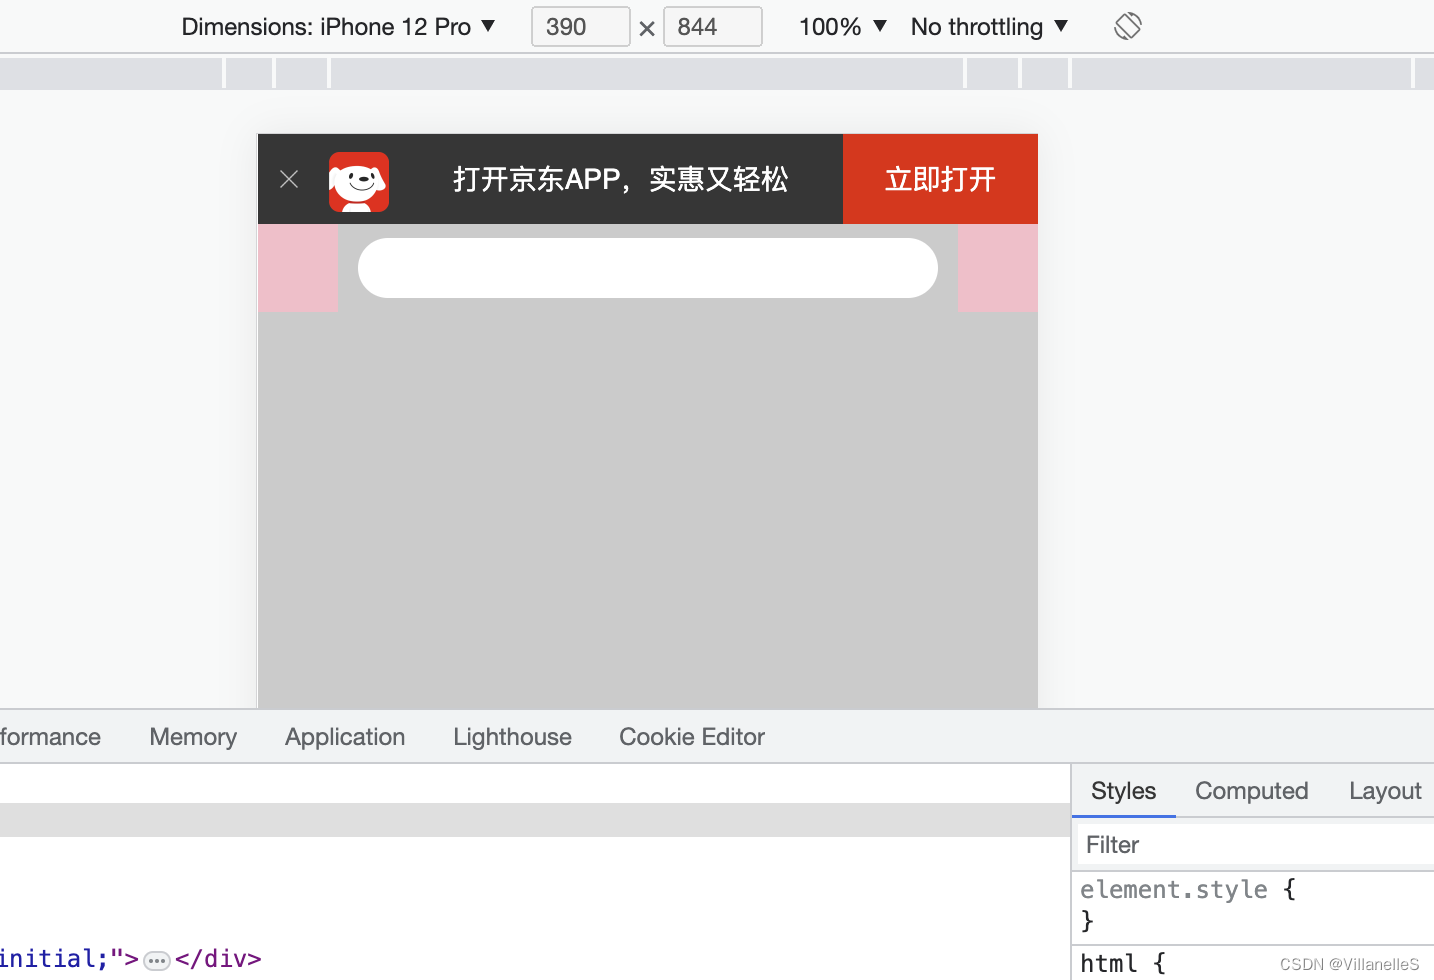
Task: Click the white rounded search box
Action: (648, 268)
